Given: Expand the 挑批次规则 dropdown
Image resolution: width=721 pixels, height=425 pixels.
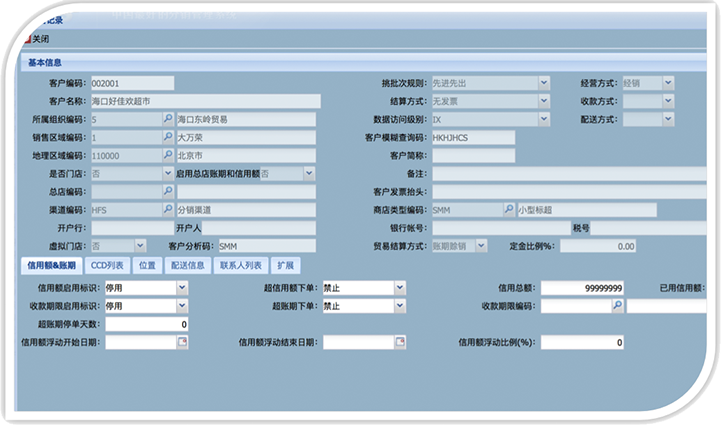Looking at the screenshot, I should click(x=544, y=83).
